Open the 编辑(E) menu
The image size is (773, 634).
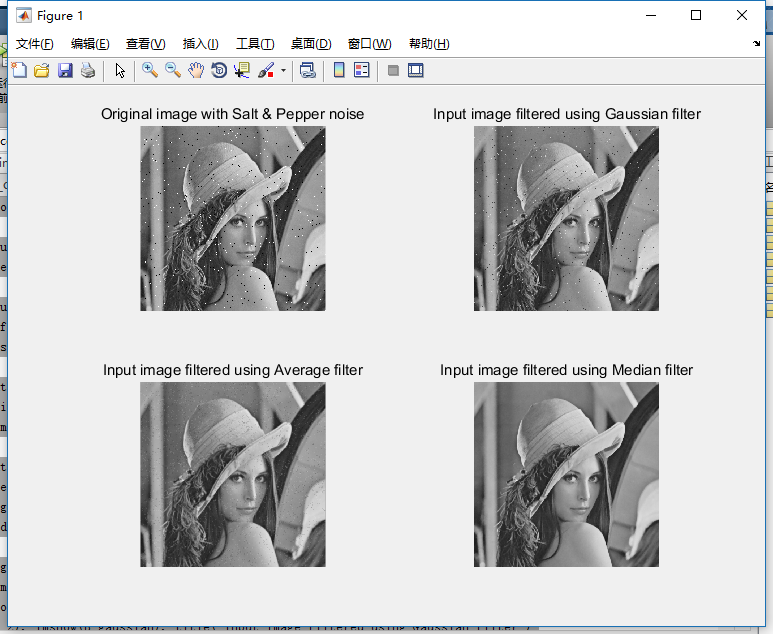[x=90, y=44]
